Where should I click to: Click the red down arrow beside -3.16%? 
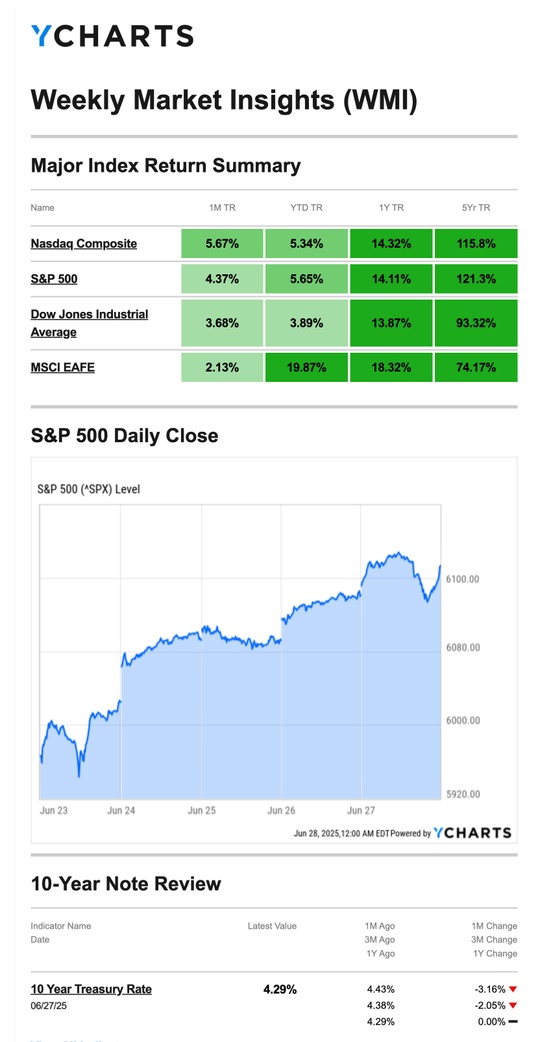click(513, 990)
